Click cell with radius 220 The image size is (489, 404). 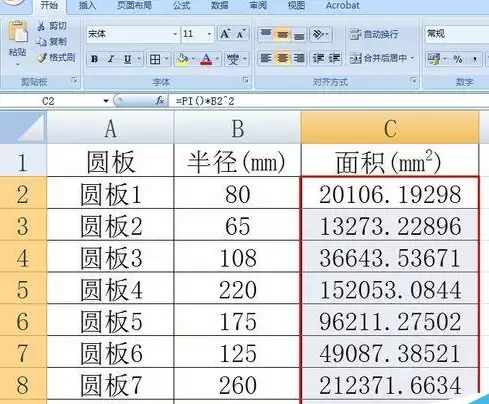tap(237, 289)
